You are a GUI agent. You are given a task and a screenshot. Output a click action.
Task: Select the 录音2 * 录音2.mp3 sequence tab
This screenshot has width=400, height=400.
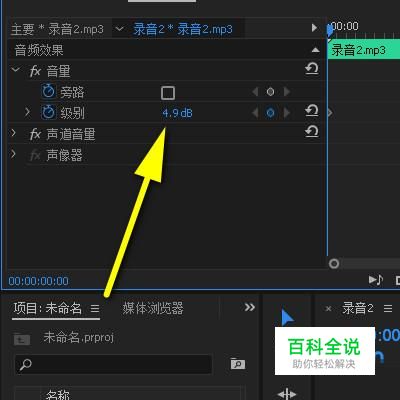coord(183,29)
